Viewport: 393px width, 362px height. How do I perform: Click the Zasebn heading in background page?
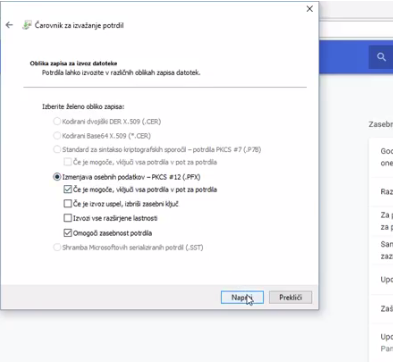coord(380,124)
